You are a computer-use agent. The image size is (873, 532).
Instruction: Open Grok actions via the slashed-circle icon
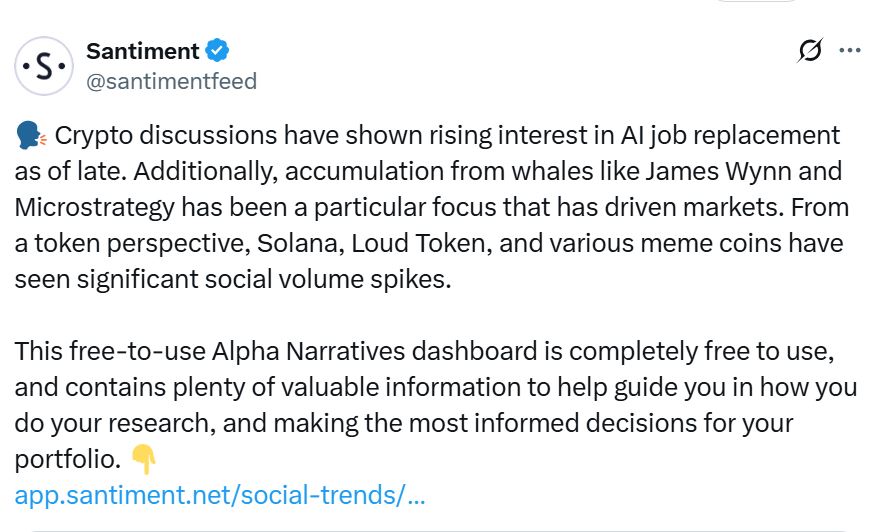click(811, 51)
